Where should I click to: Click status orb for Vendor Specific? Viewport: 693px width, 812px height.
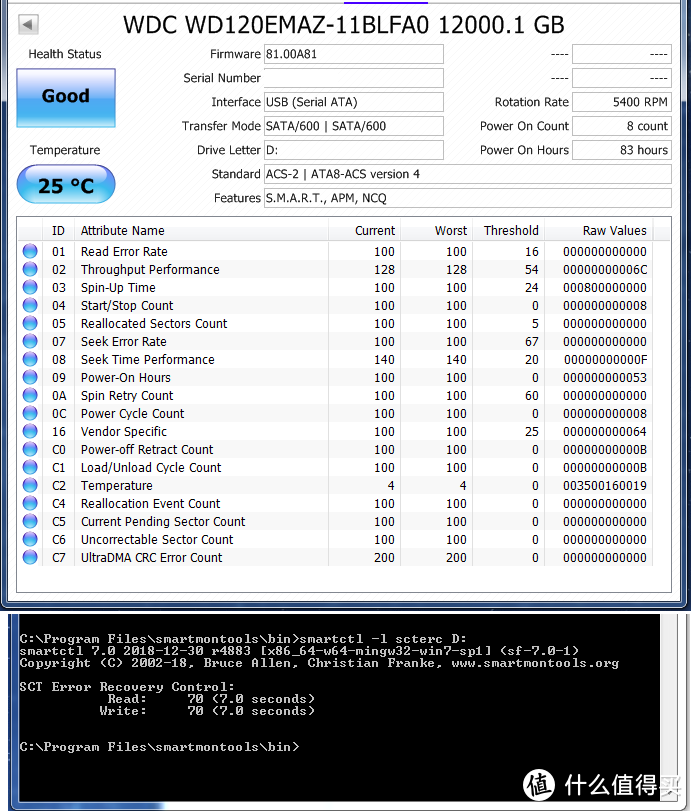click(x=30, y=431)
